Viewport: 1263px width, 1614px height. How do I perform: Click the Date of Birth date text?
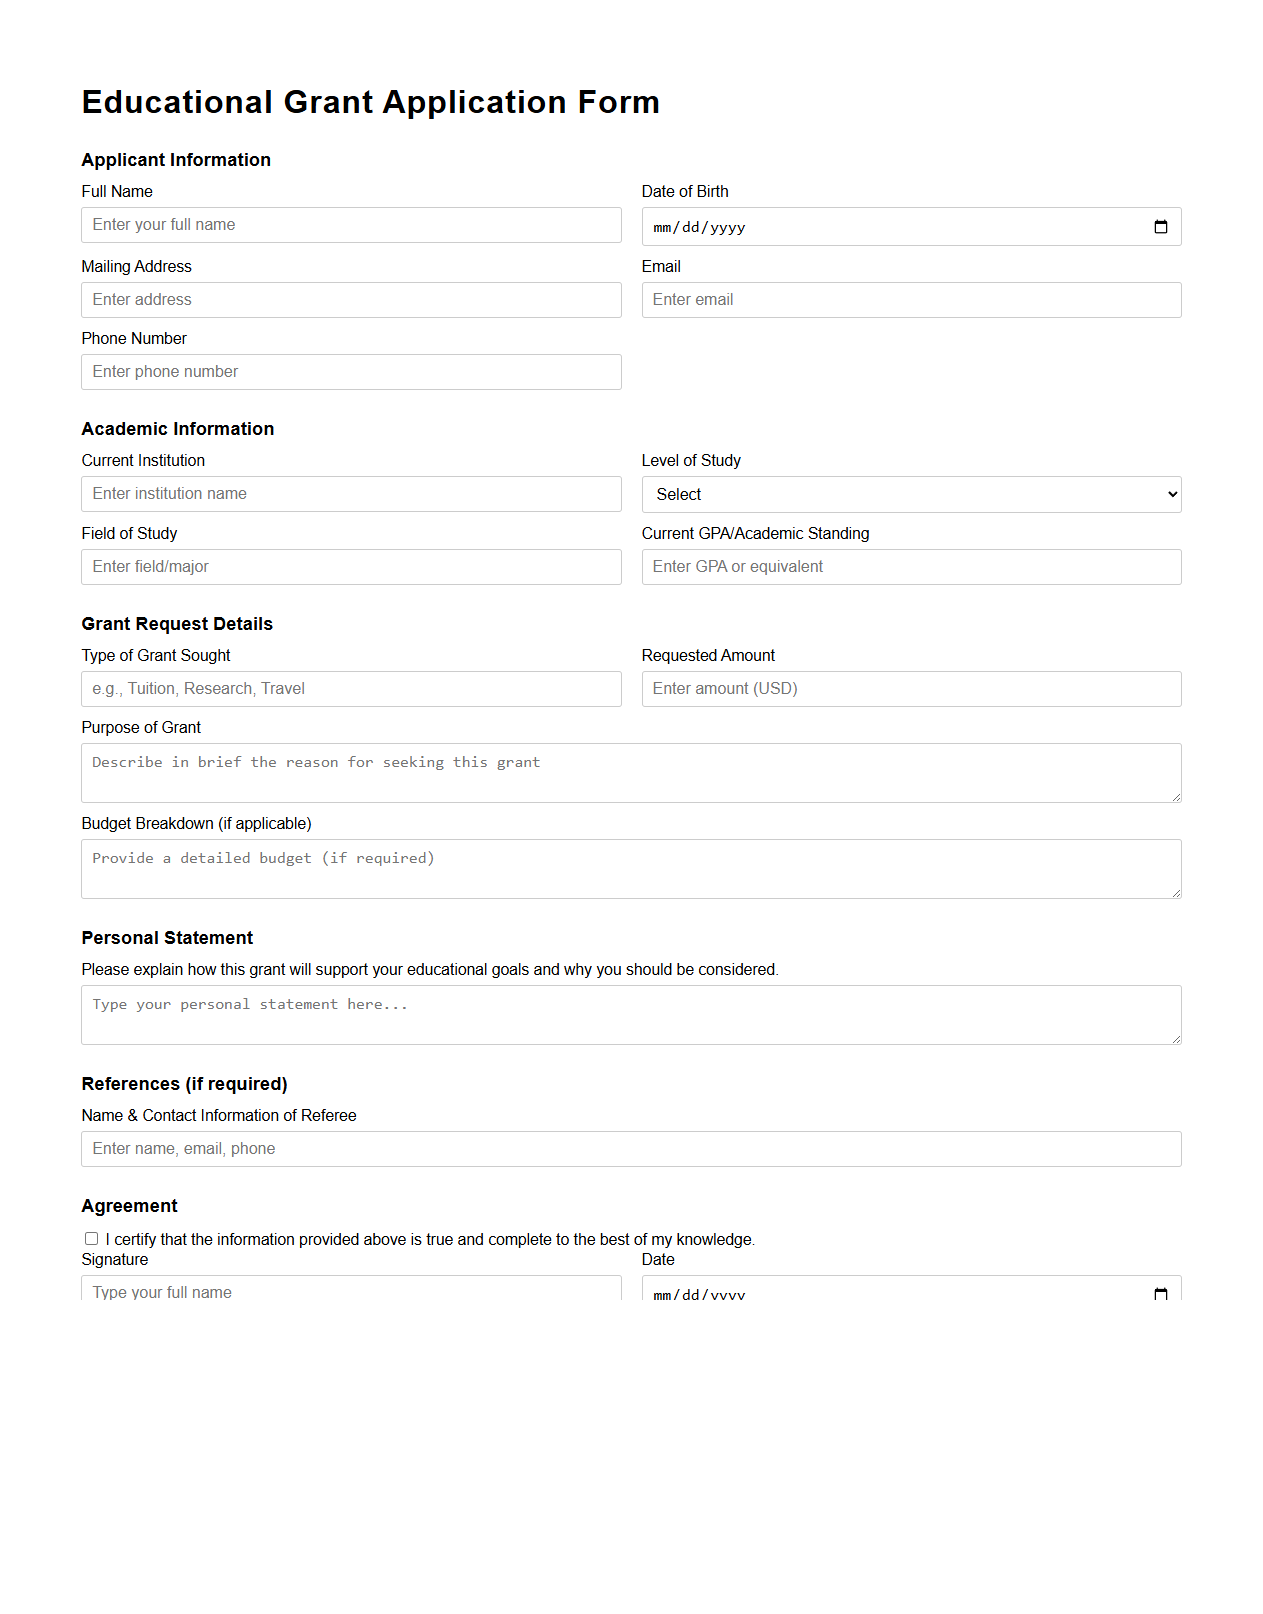[699, 228]
